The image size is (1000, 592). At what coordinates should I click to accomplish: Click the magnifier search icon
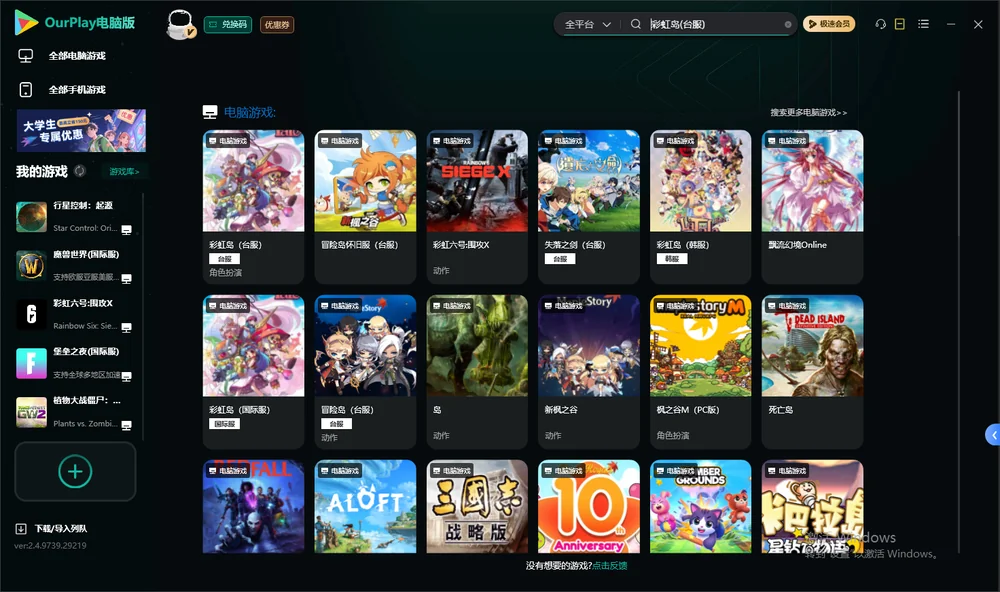point(635,24)
